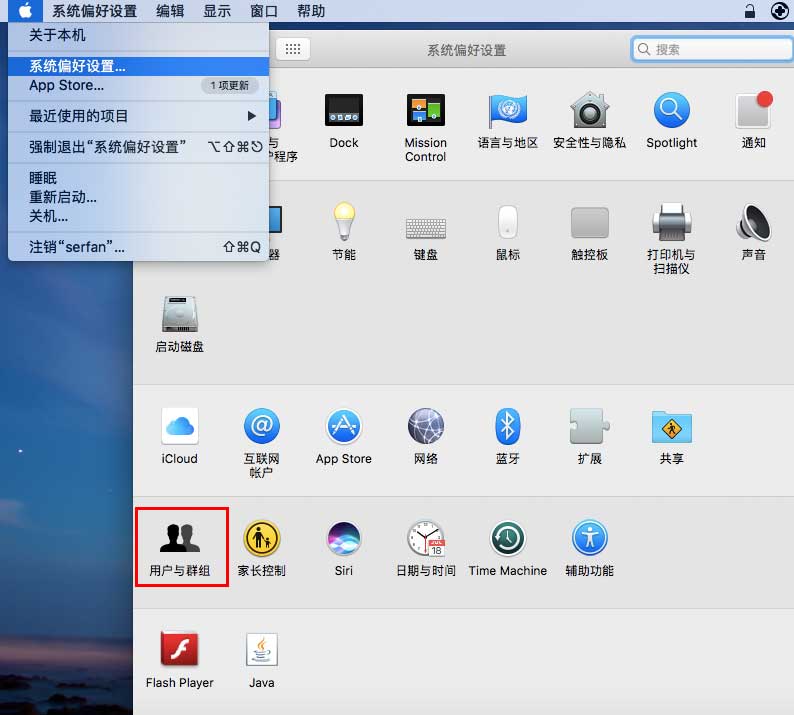Open the 语言与地区 flag icon
The height and width of the screenshot is (715, 794).
(x=507, y=110)
